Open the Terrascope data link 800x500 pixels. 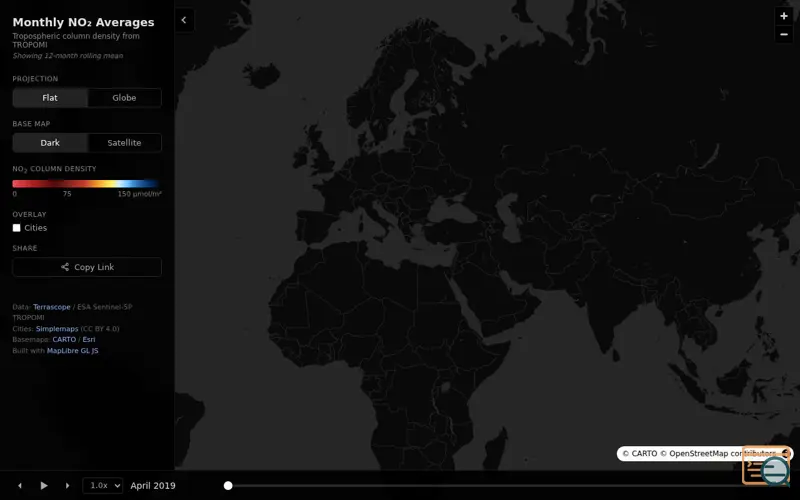[52, 307]
